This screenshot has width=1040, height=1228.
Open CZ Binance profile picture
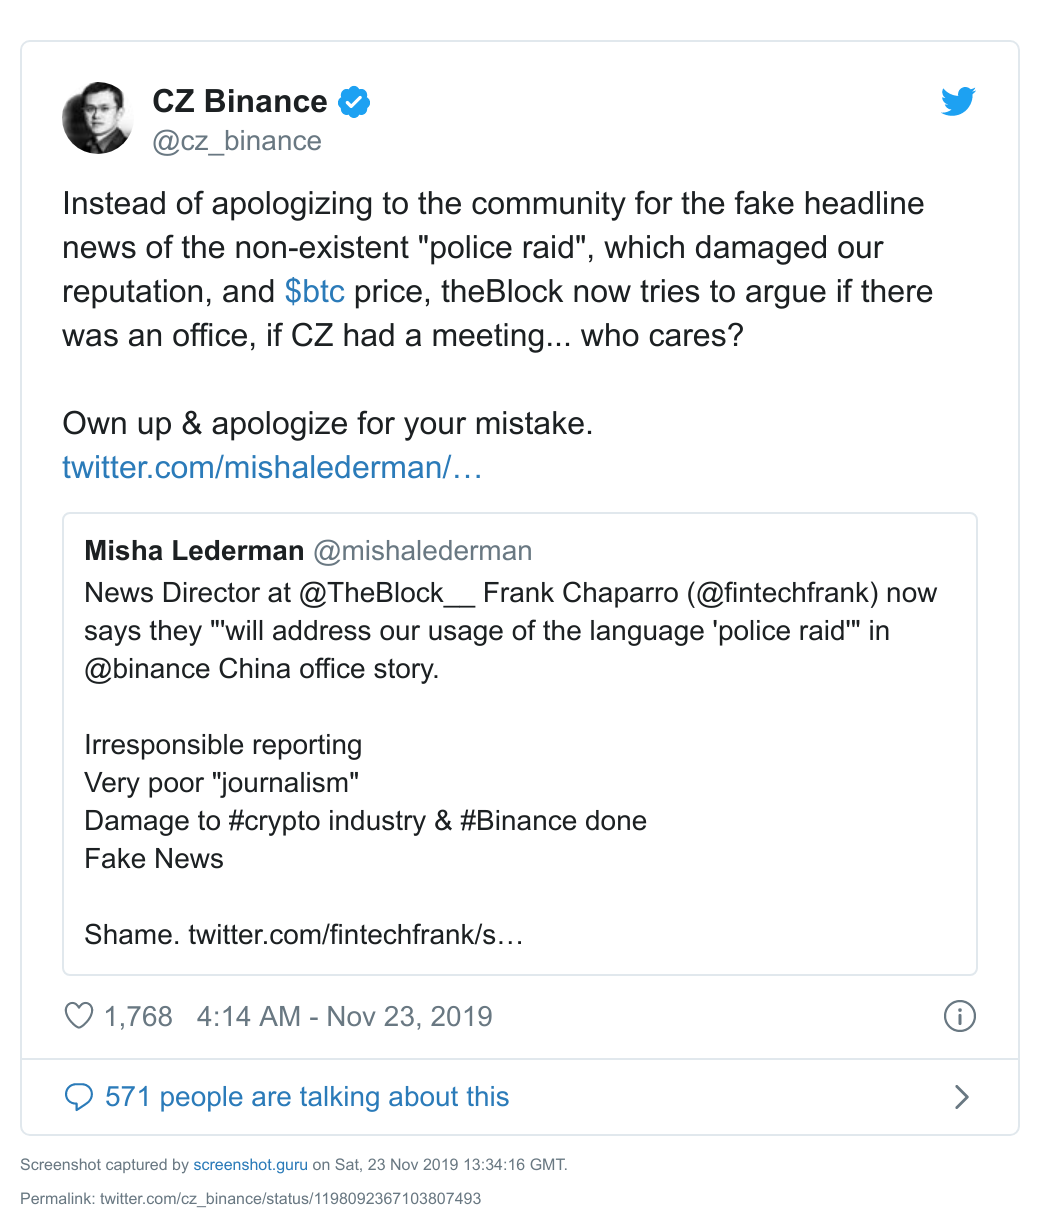[98, 118]
